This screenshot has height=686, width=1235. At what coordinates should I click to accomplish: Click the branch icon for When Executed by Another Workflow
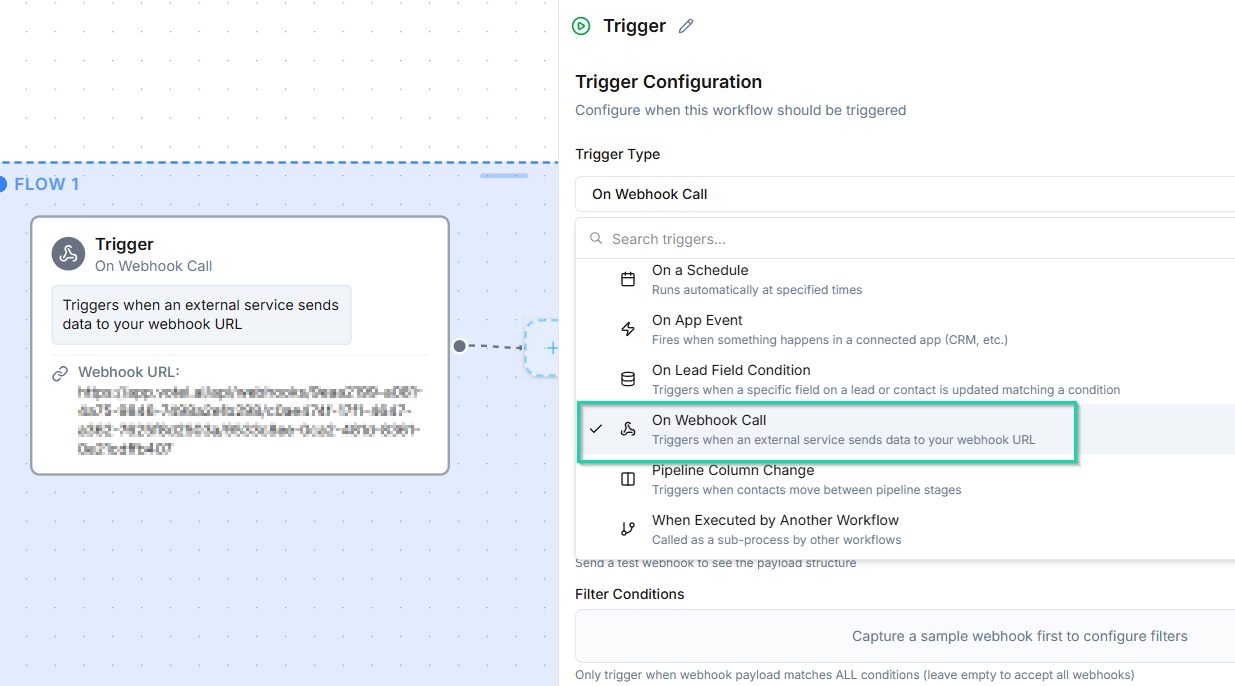tap(627, 528)
